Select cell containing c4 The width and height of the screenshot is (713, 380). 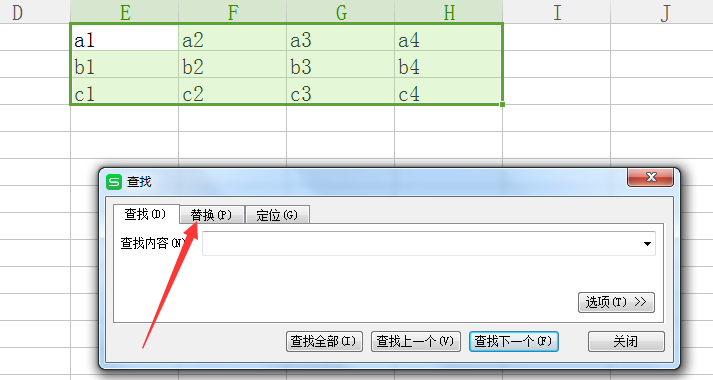pyautogui.click(x=448, y=91)
